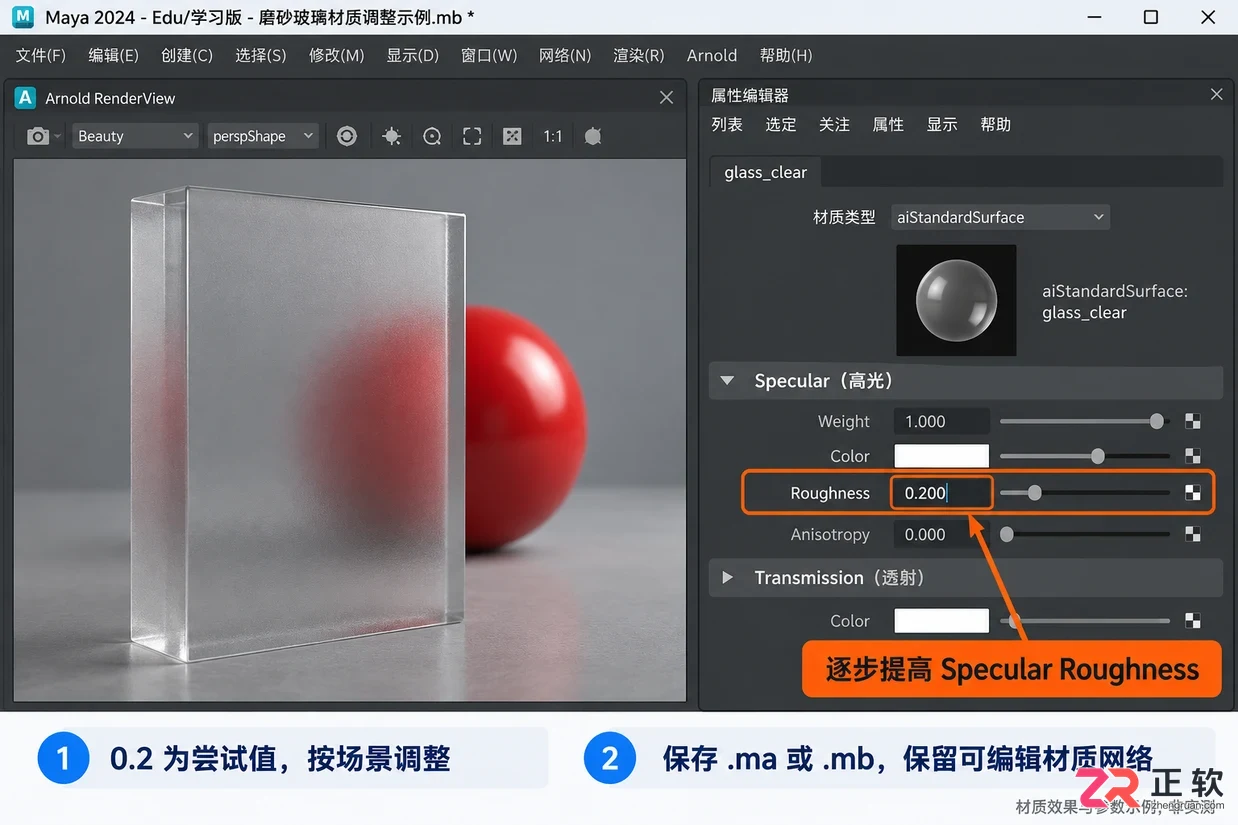Open the perspShape camera dropdown
The width and height of the screenshot is (1238, 825).
click(263, 136)
